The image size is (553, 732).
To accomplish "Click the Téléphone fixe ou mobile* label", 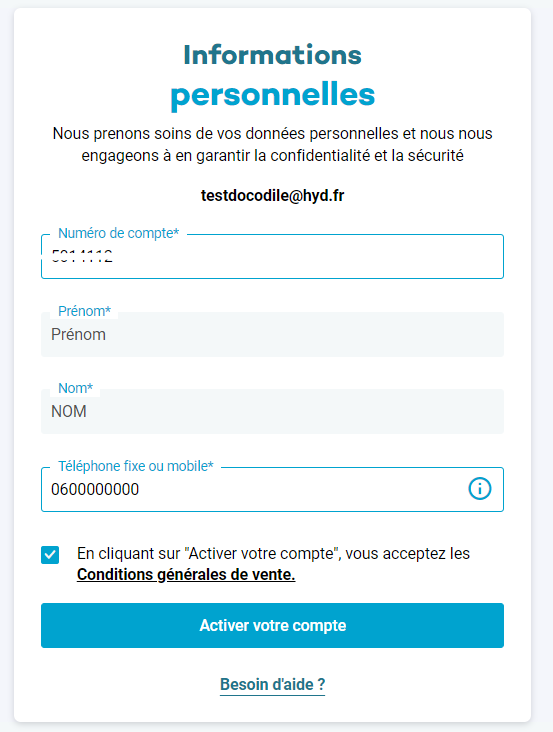I will click(x=136, y=466).
